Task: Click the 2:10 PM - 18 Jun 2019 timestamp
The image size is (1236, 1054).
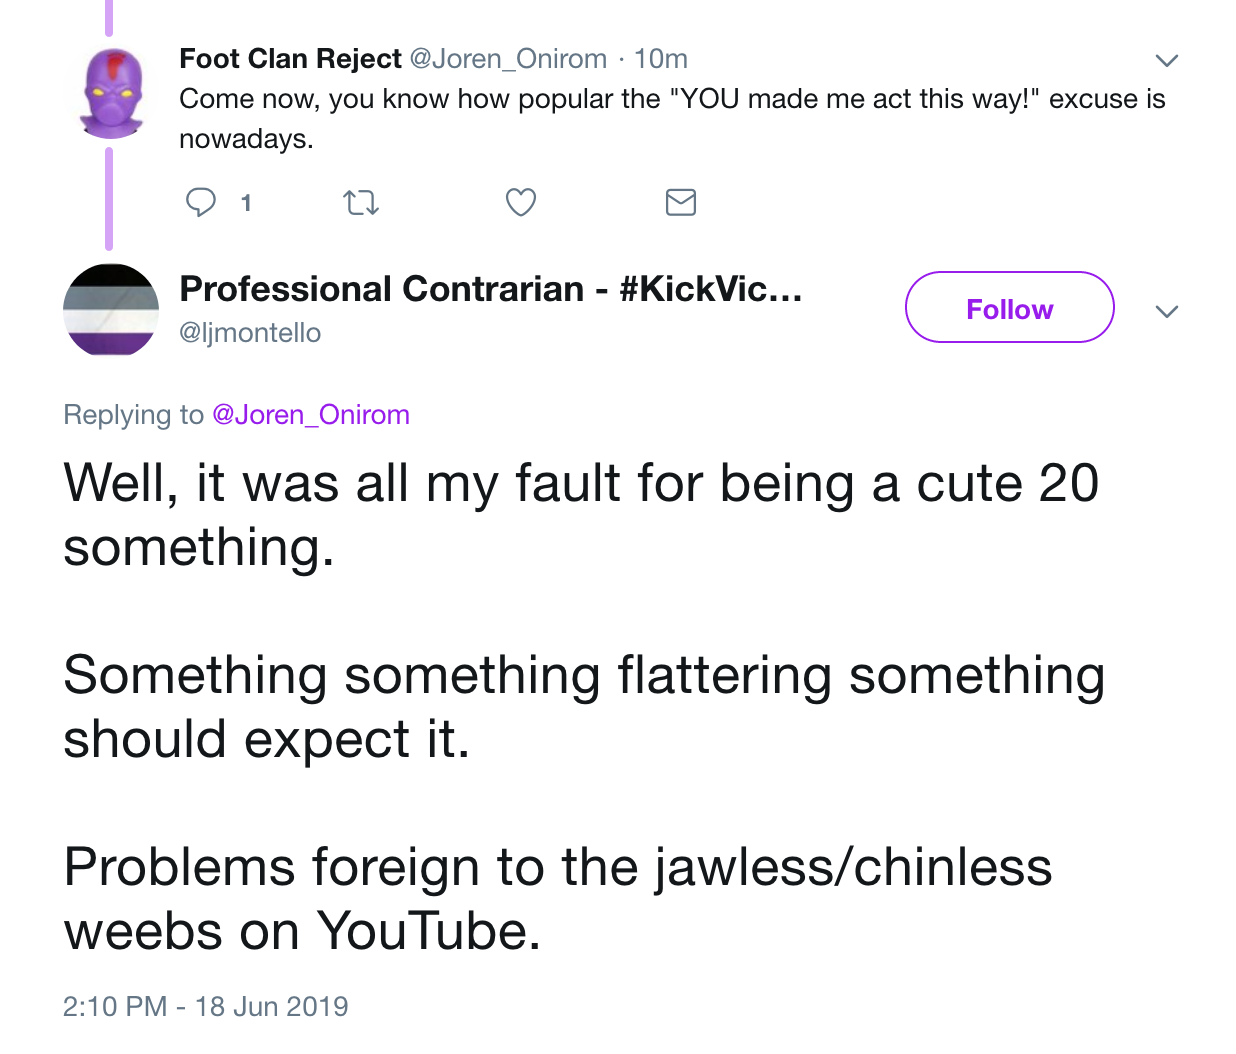Action: pos(205,1006)
